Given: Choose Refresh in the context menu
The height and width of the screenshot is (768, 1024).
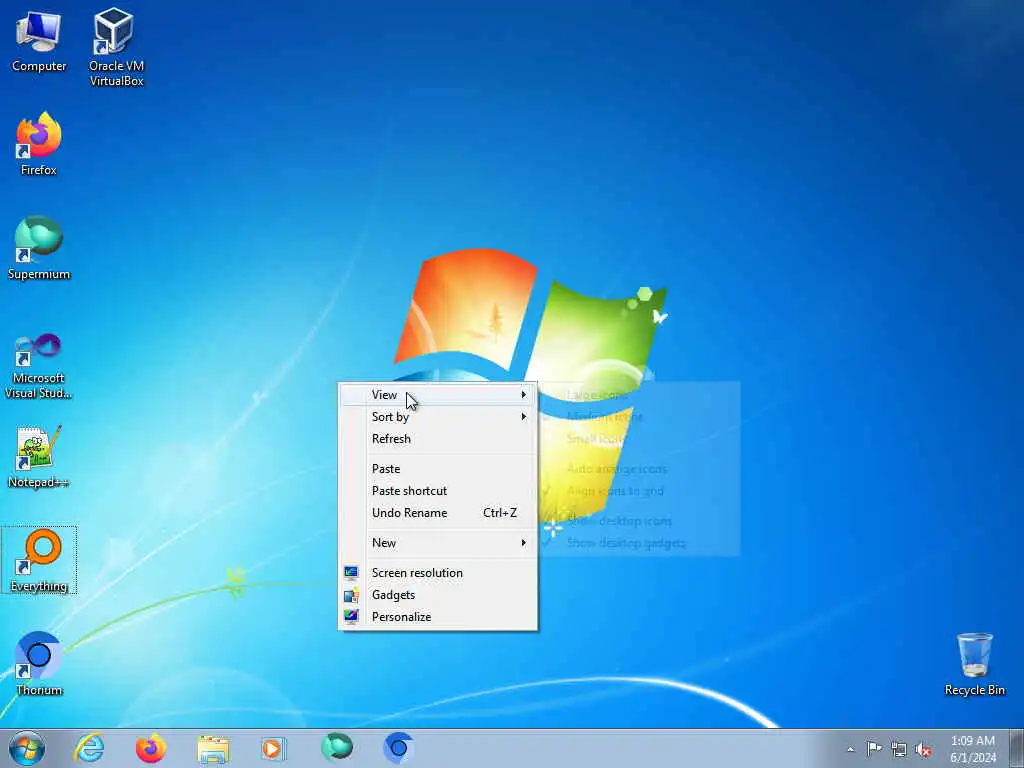Looking at the screenshot, I should [x=438, y=439].
